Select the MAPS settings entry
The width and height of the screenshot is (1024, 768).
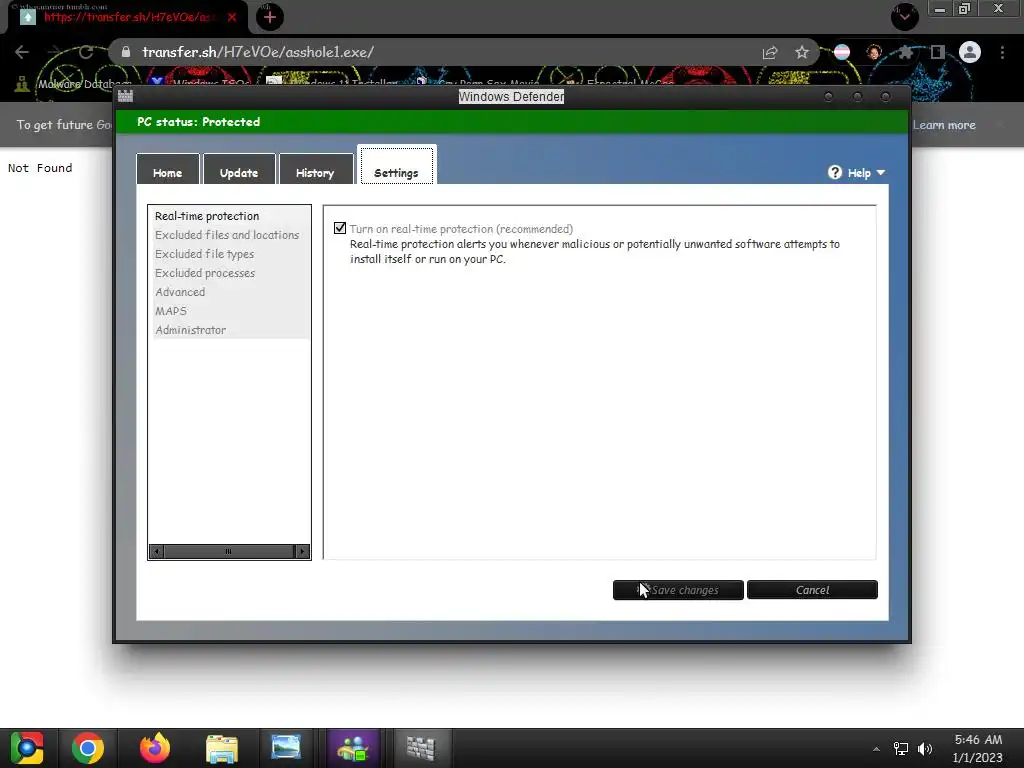click(171, 311)
